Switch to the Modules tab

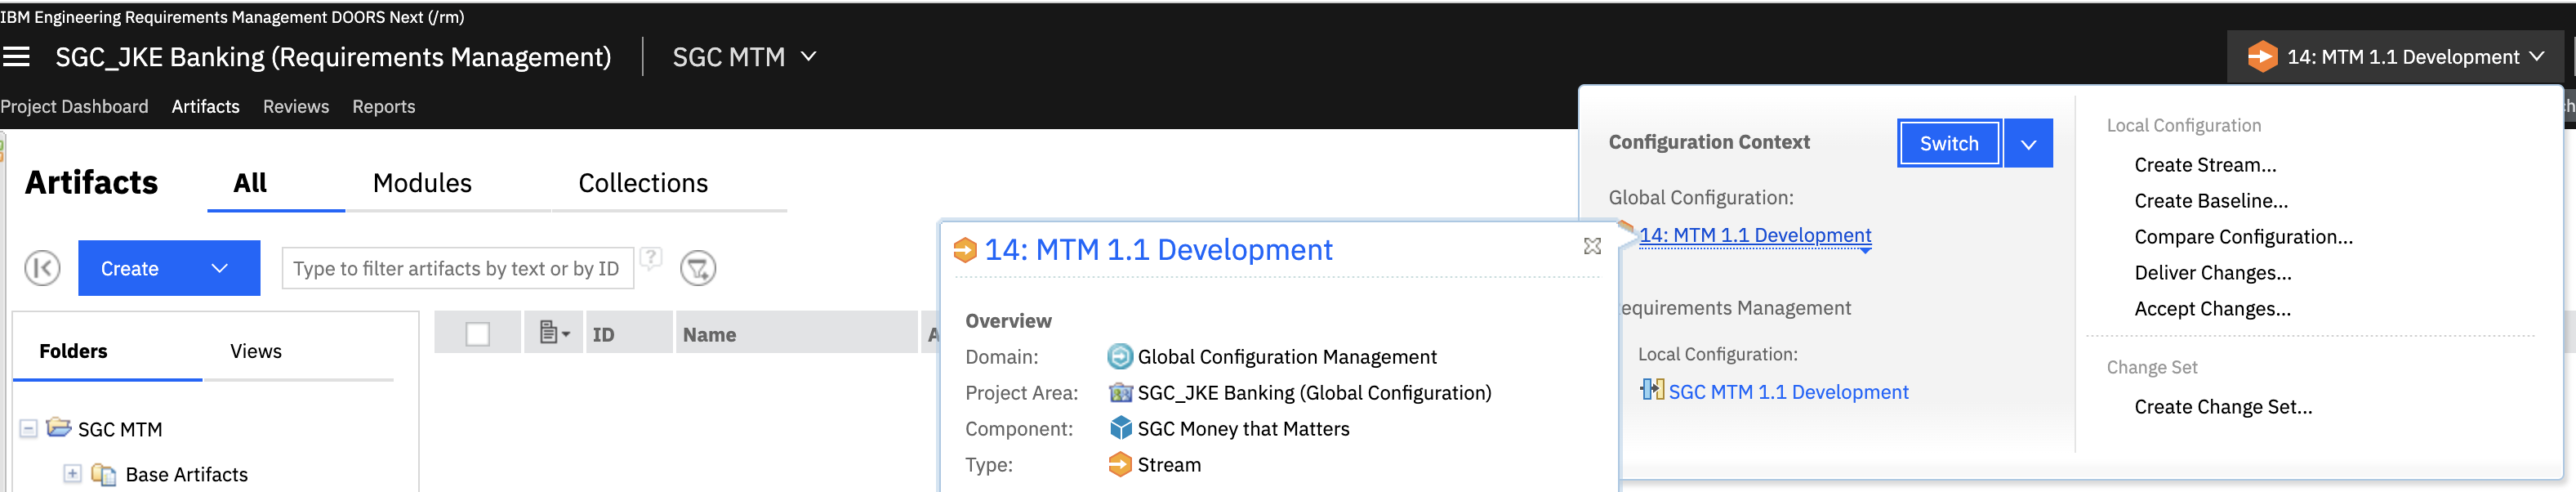point(421,183)
